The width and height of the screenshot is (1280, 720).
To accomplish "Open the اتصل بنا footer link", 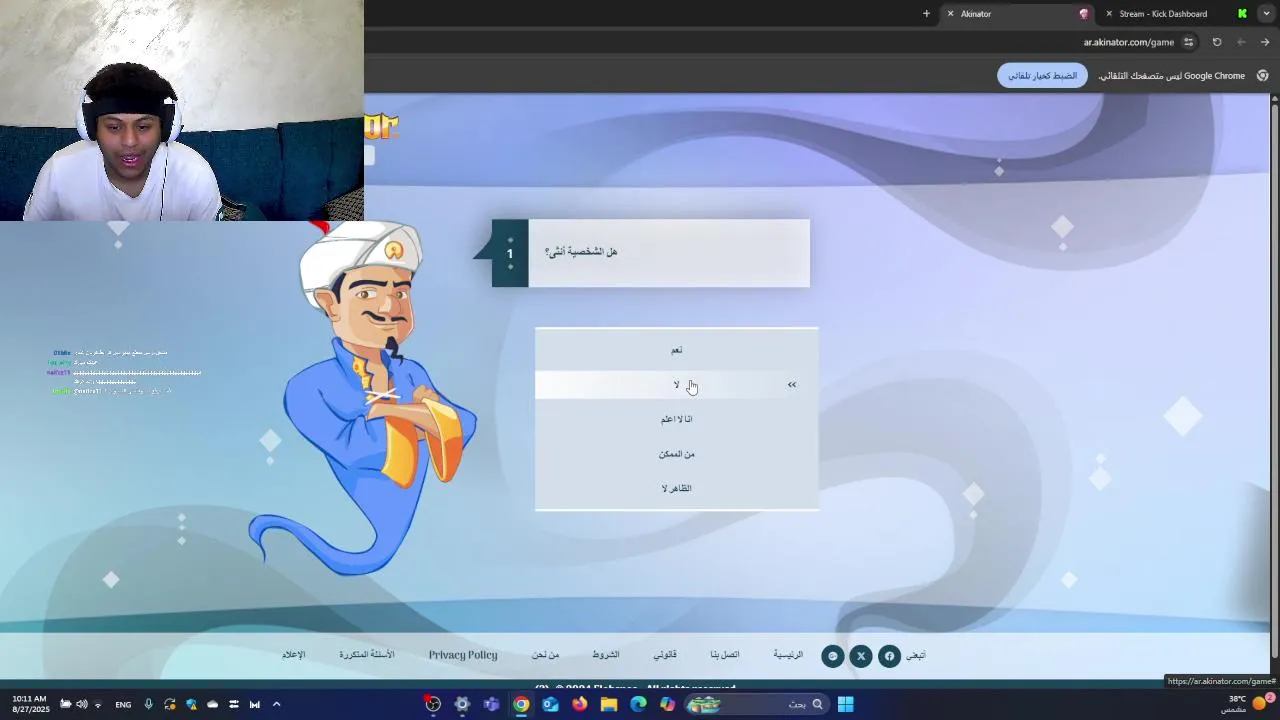I will click(x=725, y=655).
